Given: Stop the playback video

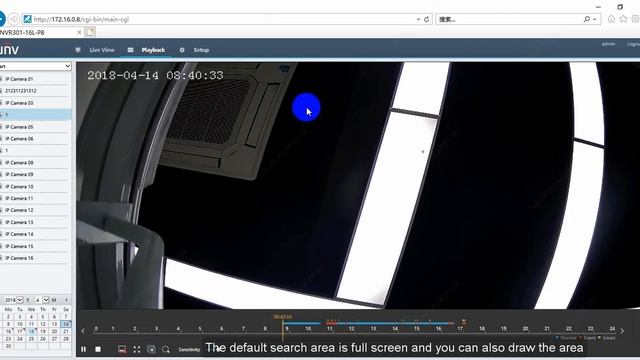Looking at the screenshot, I should click(98, 349).
